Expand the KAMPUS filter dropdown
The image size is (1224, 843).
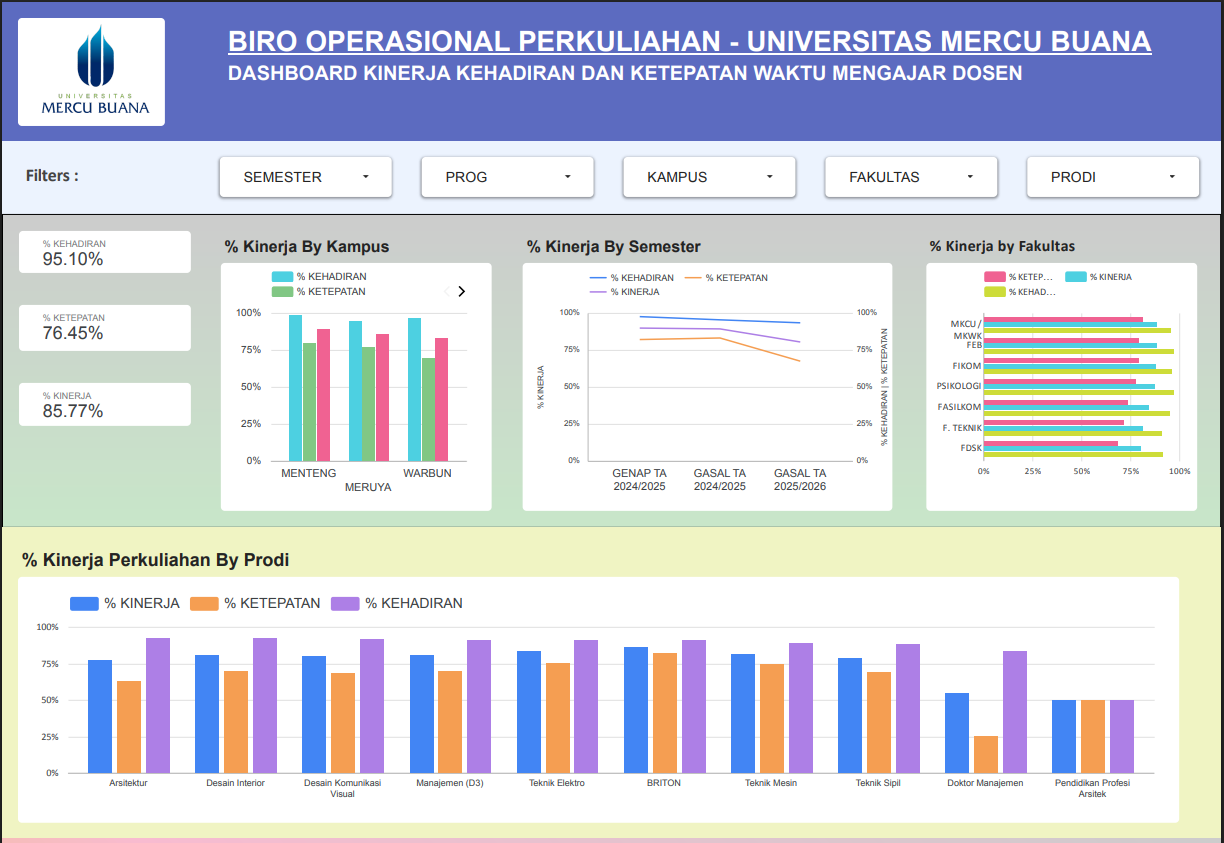pos(709,177)
